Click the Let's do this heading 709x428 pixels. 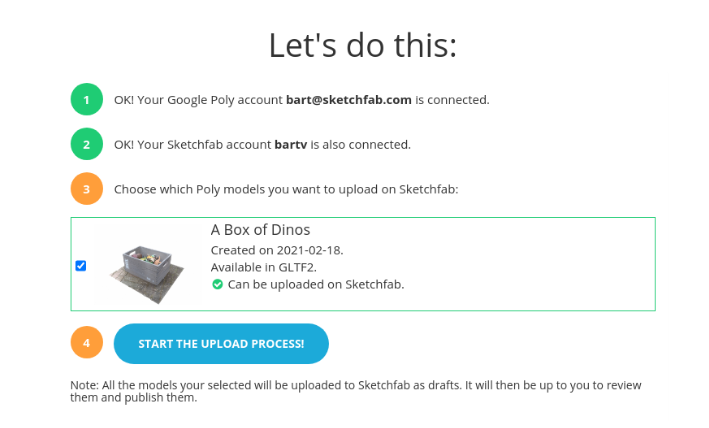click(x=362, y=45)
